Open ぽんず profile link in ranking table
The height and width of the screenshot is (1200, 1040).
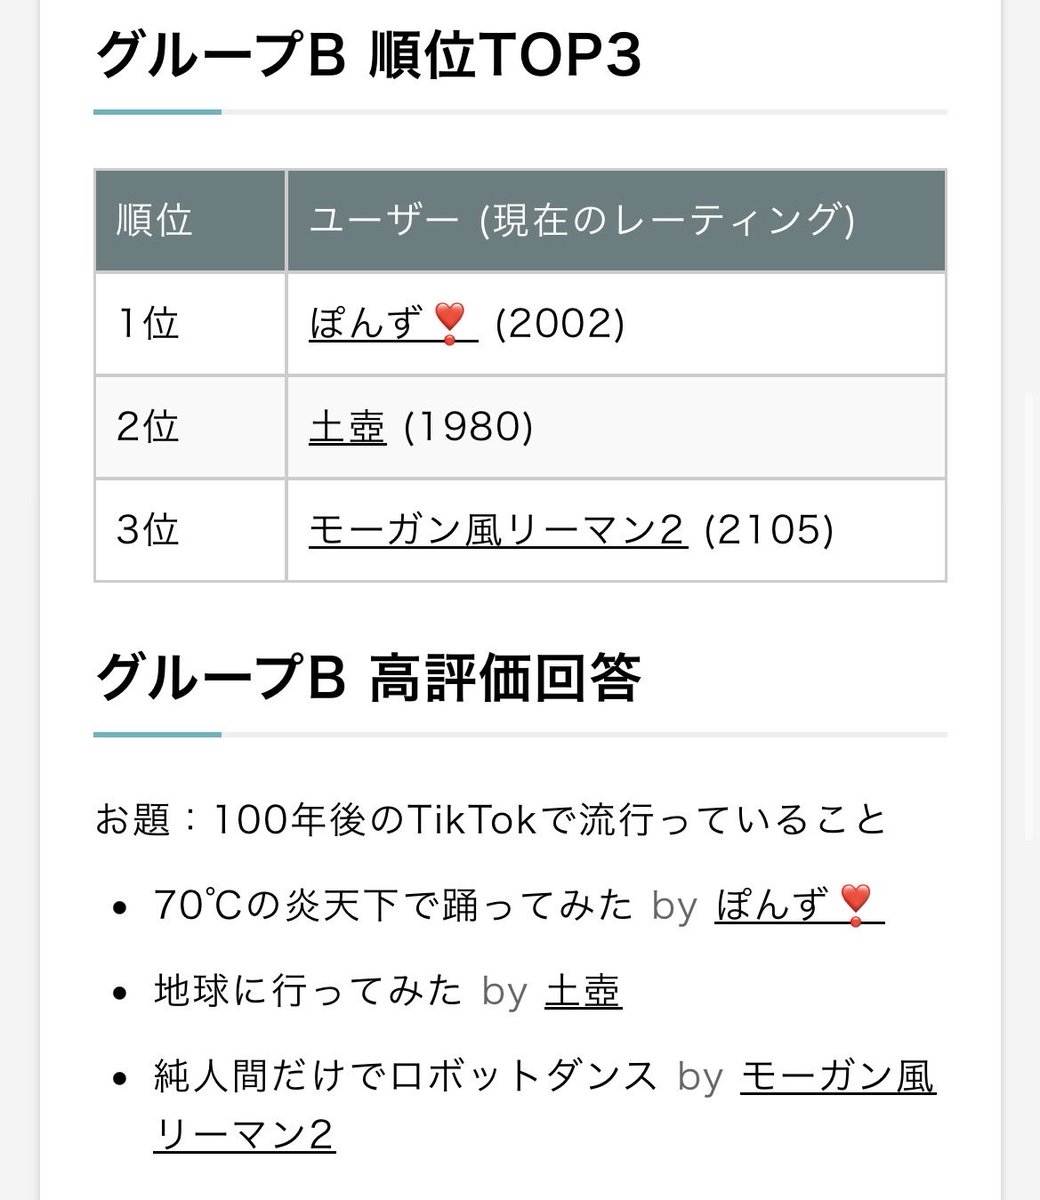(393, 324)
